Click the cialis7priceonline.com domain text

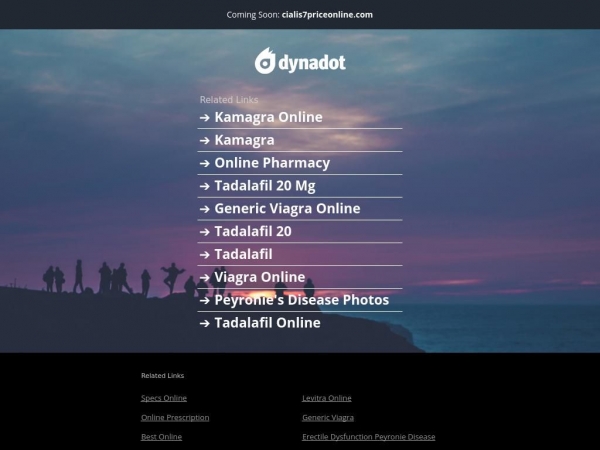point(327,15)
